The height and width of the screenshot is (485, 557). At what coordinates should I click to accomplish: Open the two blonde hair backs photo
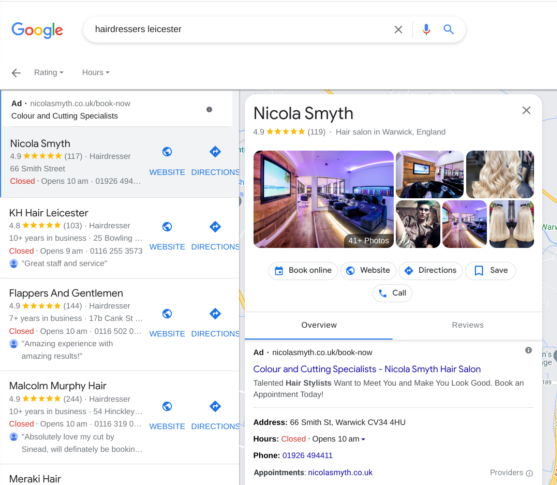(x=512, y=224)
